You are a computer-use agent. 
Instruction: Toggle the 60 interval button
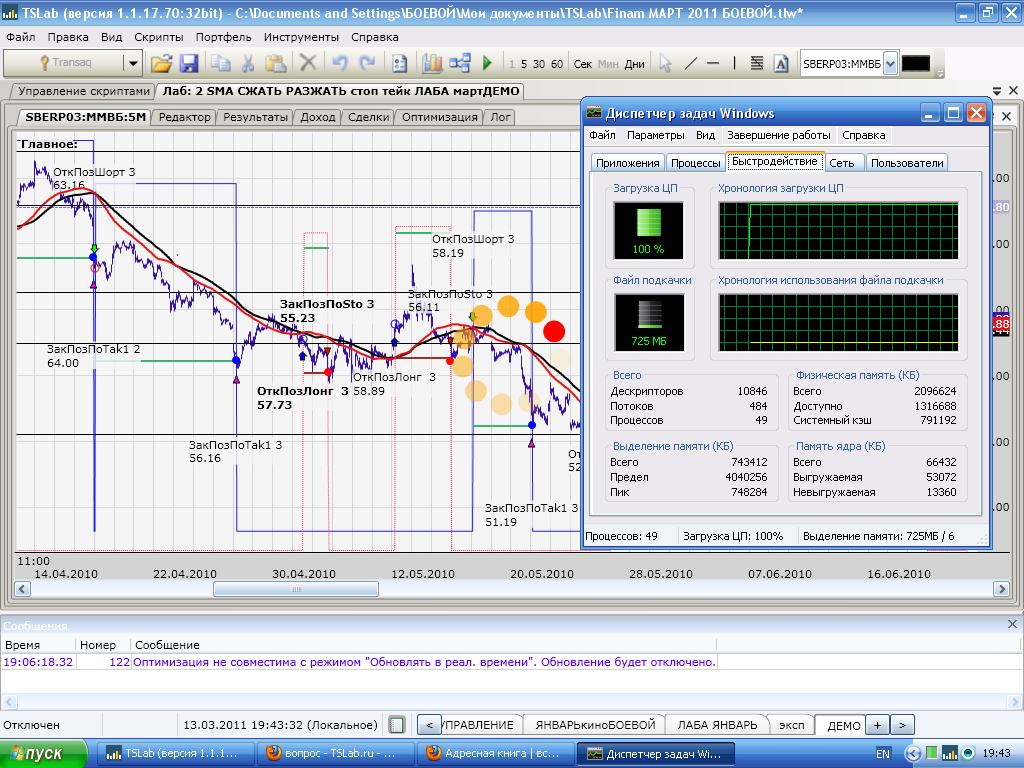(x=557, y=64)
